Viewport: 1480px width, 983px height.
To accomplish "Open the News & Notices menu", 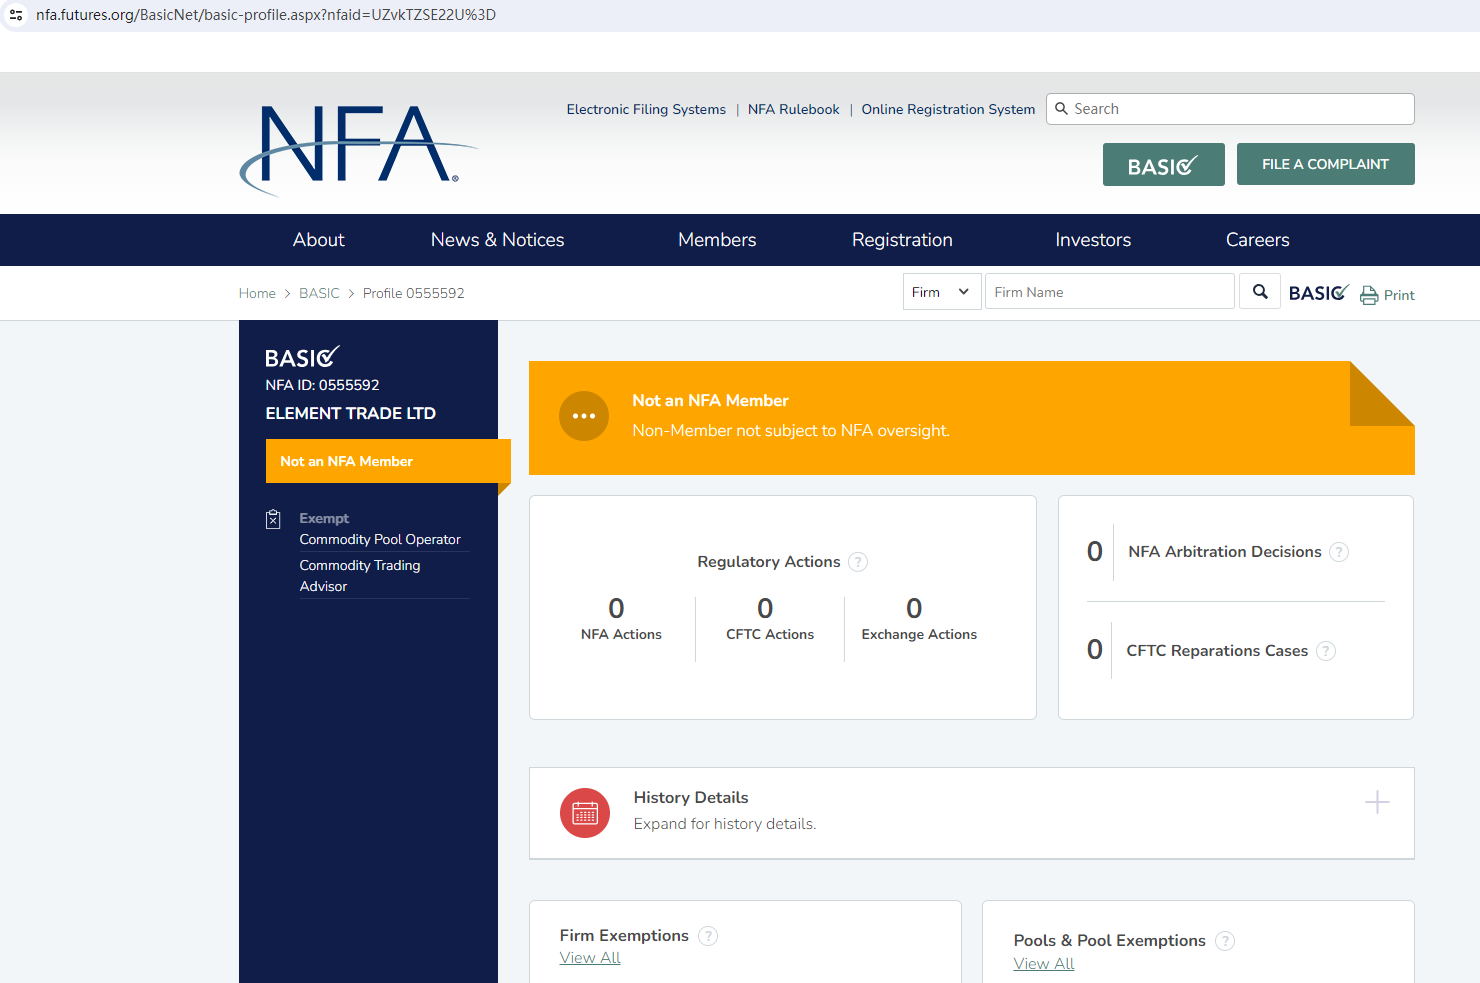I will point(497,240).
